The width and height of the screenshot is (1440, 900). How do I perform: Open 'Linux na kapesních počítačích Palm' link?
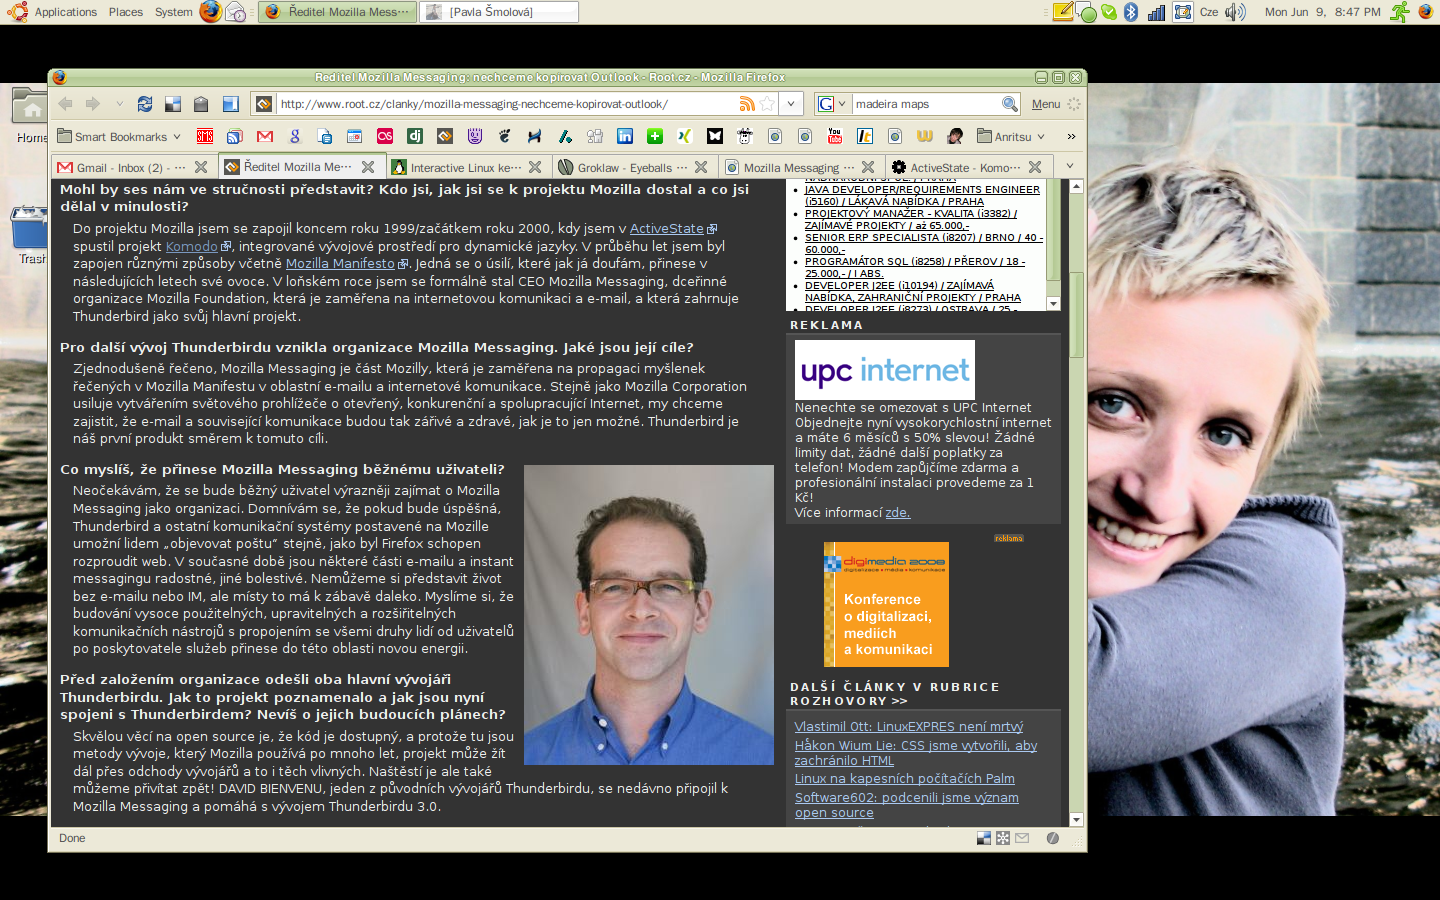point(905,779)
